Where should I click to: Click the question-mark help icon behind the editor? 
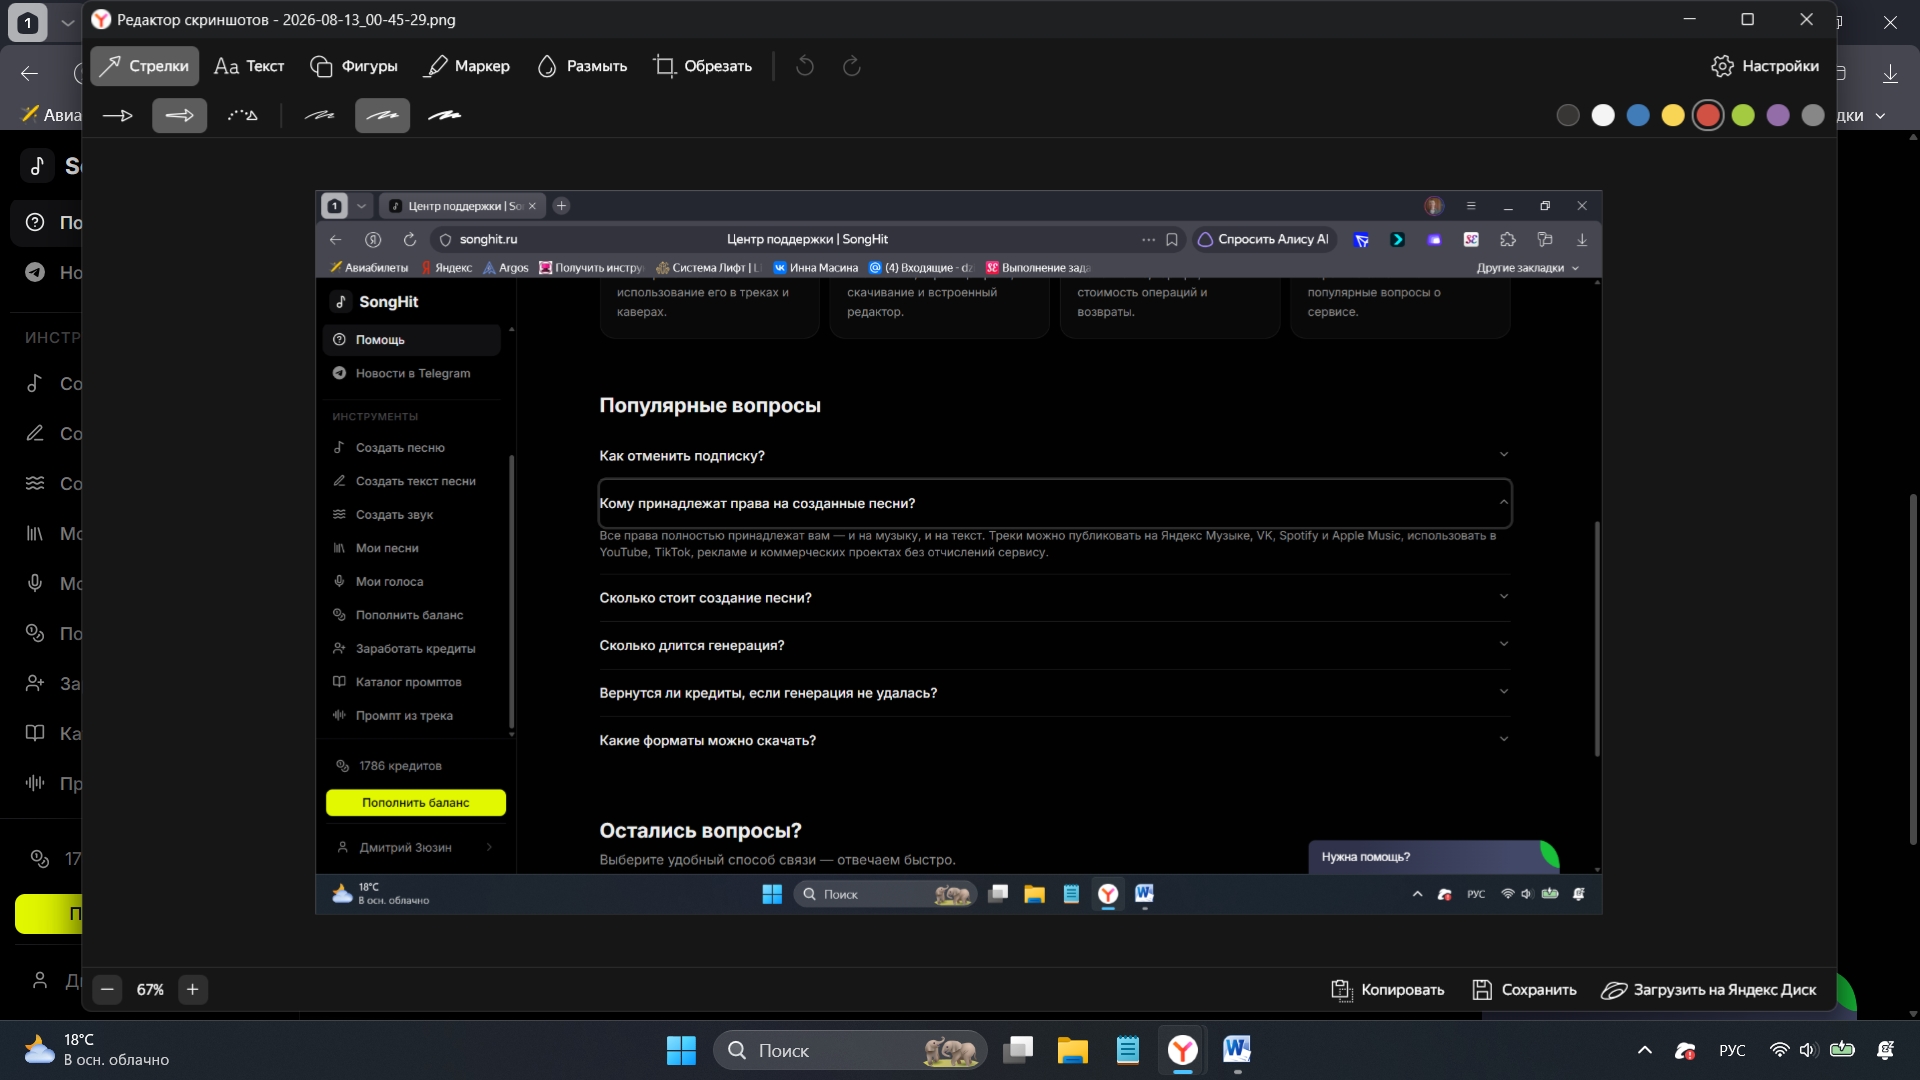35,222
